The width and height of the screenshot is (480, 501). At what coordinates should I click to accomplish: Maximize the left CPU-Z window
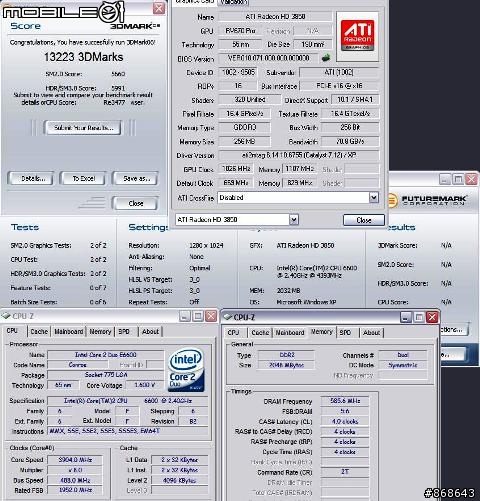click(198, 316)
